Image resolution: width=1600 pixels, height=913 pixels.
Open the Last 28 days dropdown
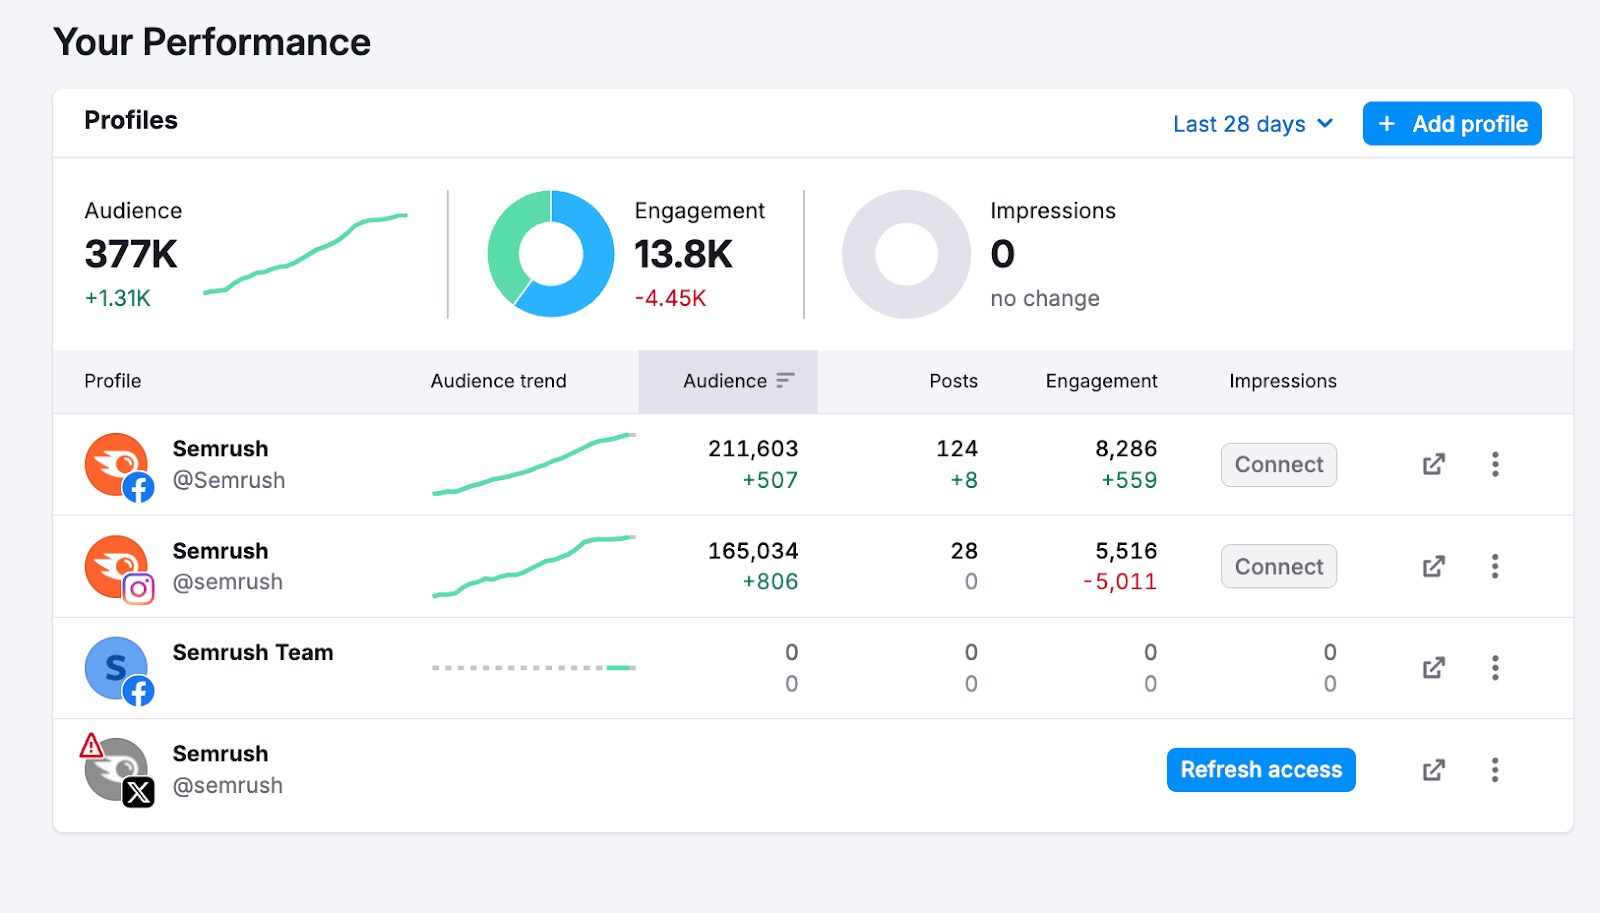click(x=1253, y=123)
